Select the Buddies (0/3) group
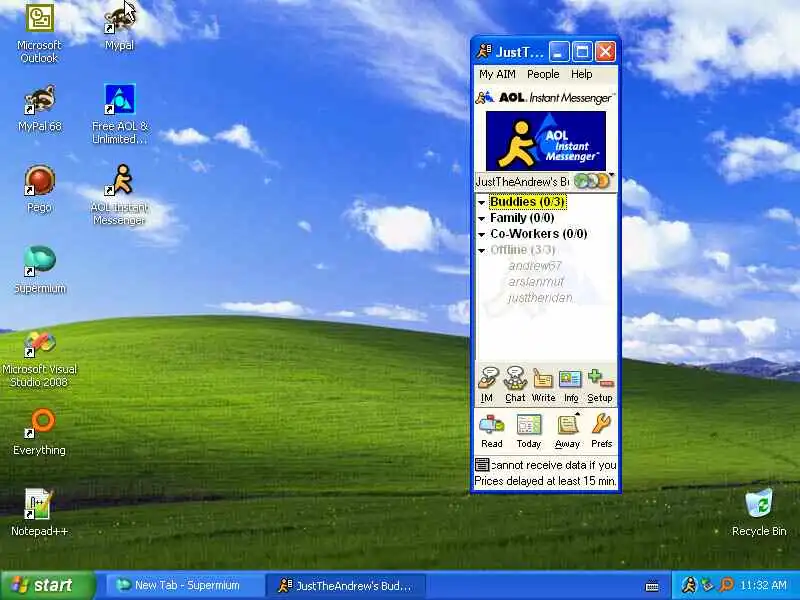800x600 pixels. pyautogui.click(x=528, y=202)
